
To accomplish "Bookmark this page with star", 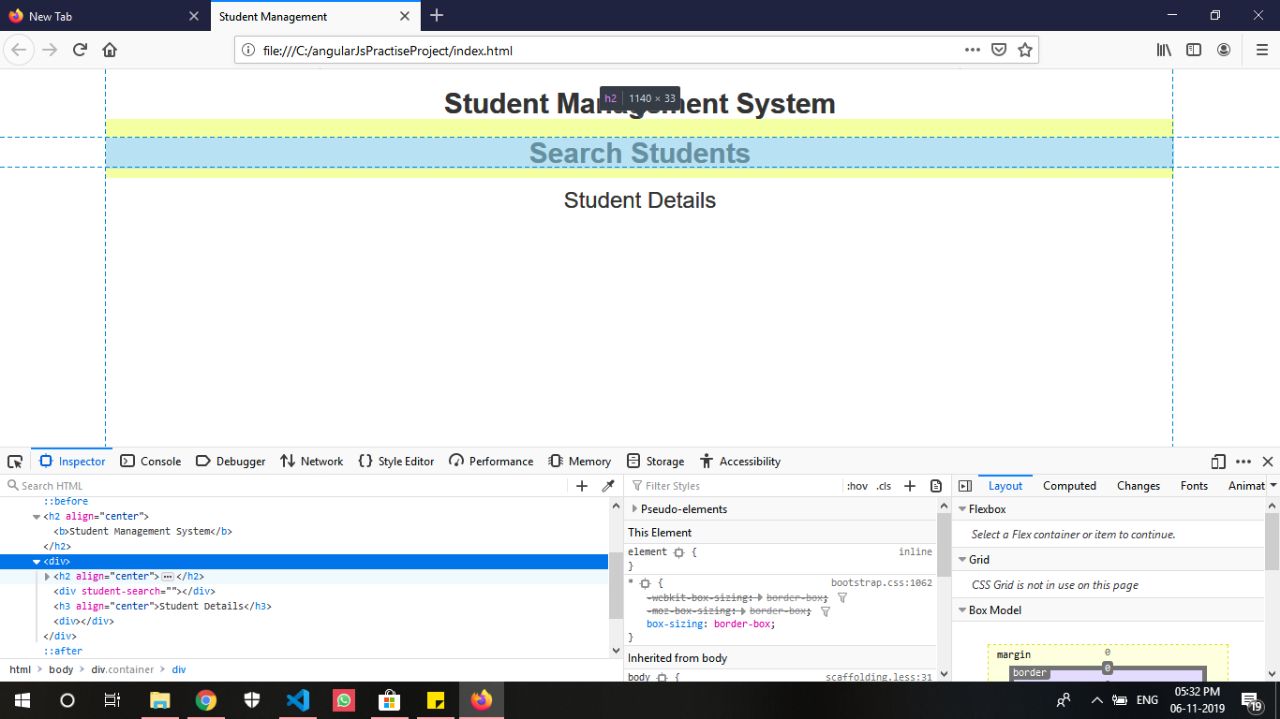I will click(x=1025, y=50).
